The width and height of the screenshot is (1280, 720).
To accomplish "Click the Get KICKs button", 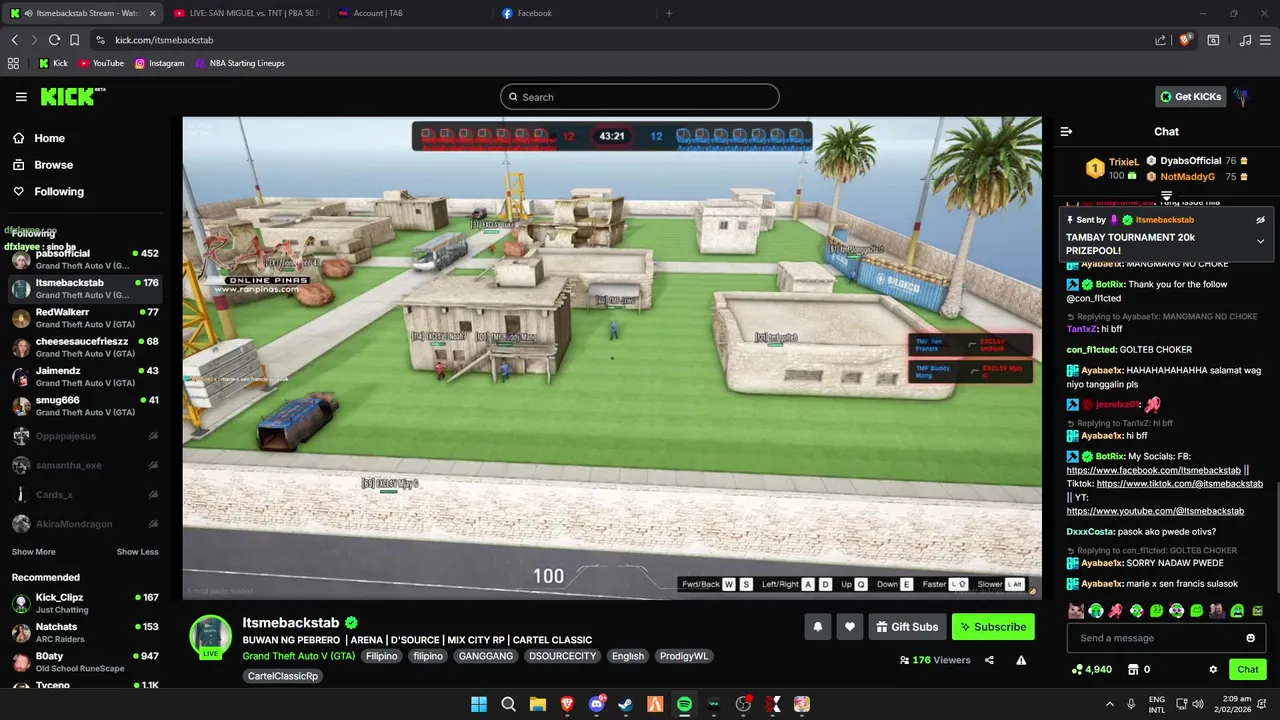I will point(1190,97).
